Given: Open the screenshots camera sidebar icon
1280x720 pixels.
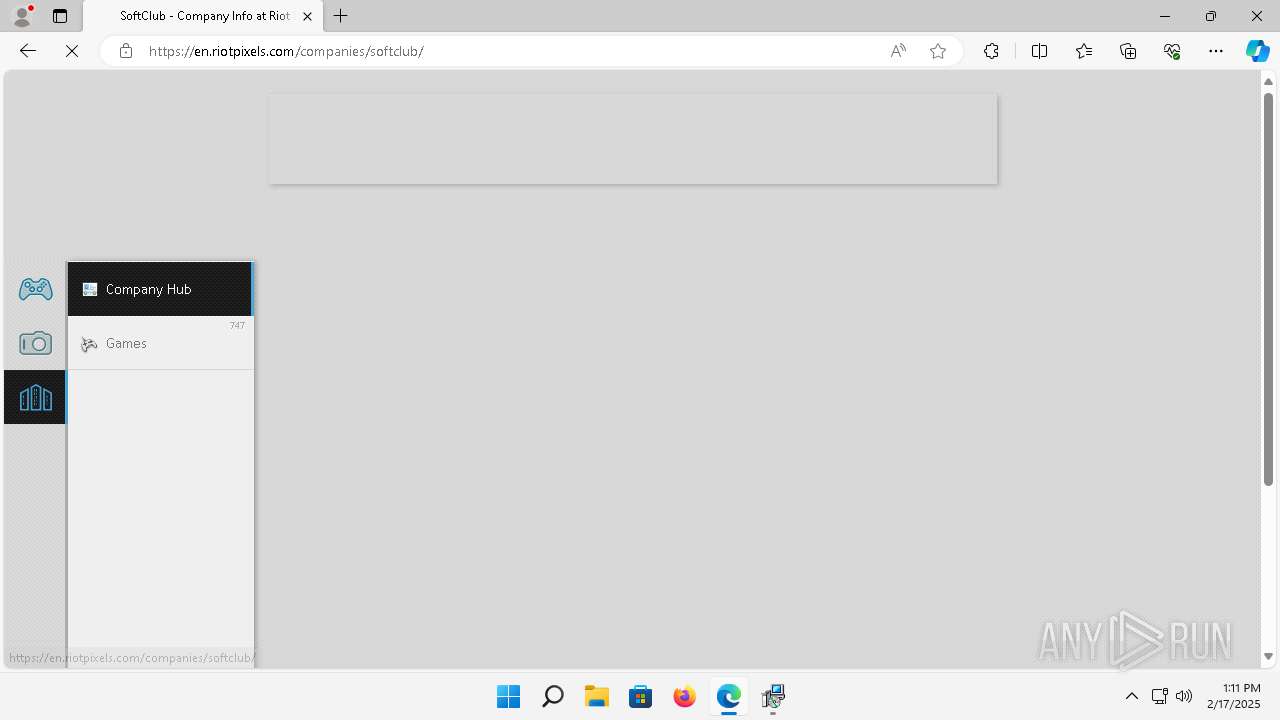Looking at the screenshot, I should [x=35, y=343].
